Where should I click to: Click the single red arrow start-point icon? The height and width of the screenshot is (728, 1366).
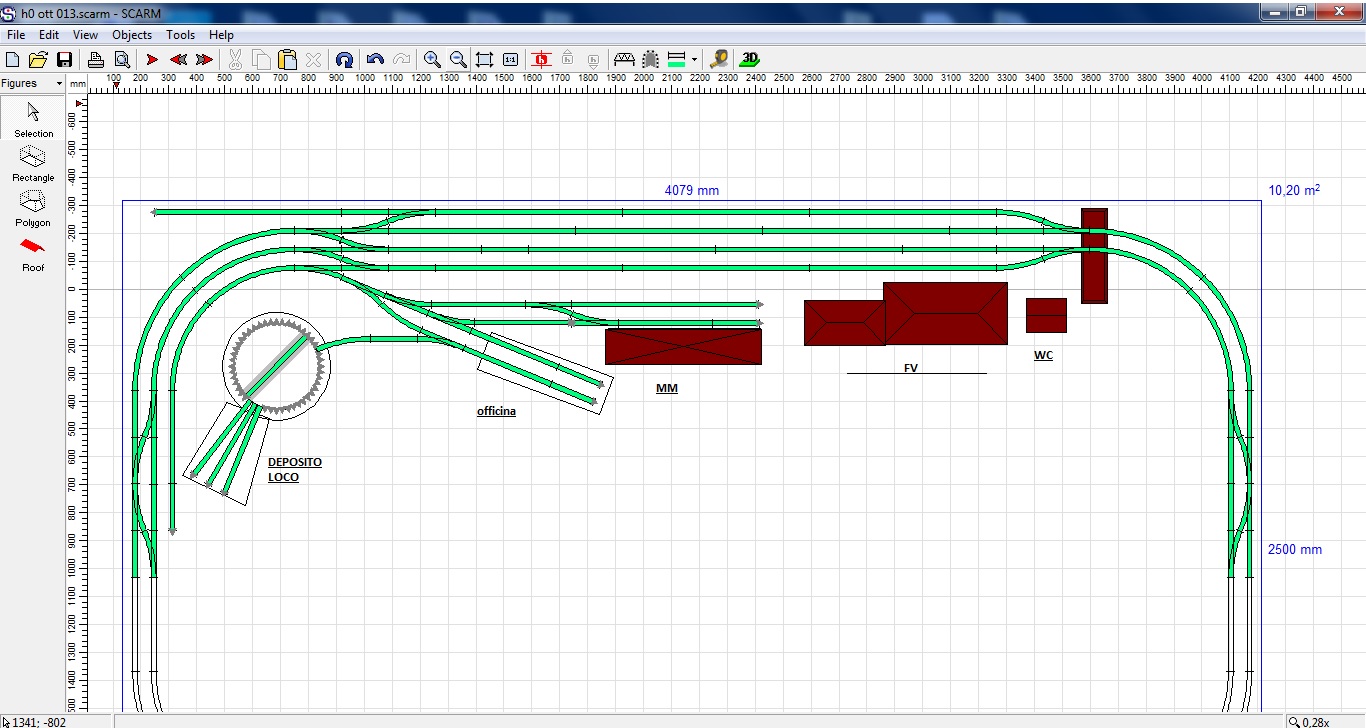[x=152, y=59]
